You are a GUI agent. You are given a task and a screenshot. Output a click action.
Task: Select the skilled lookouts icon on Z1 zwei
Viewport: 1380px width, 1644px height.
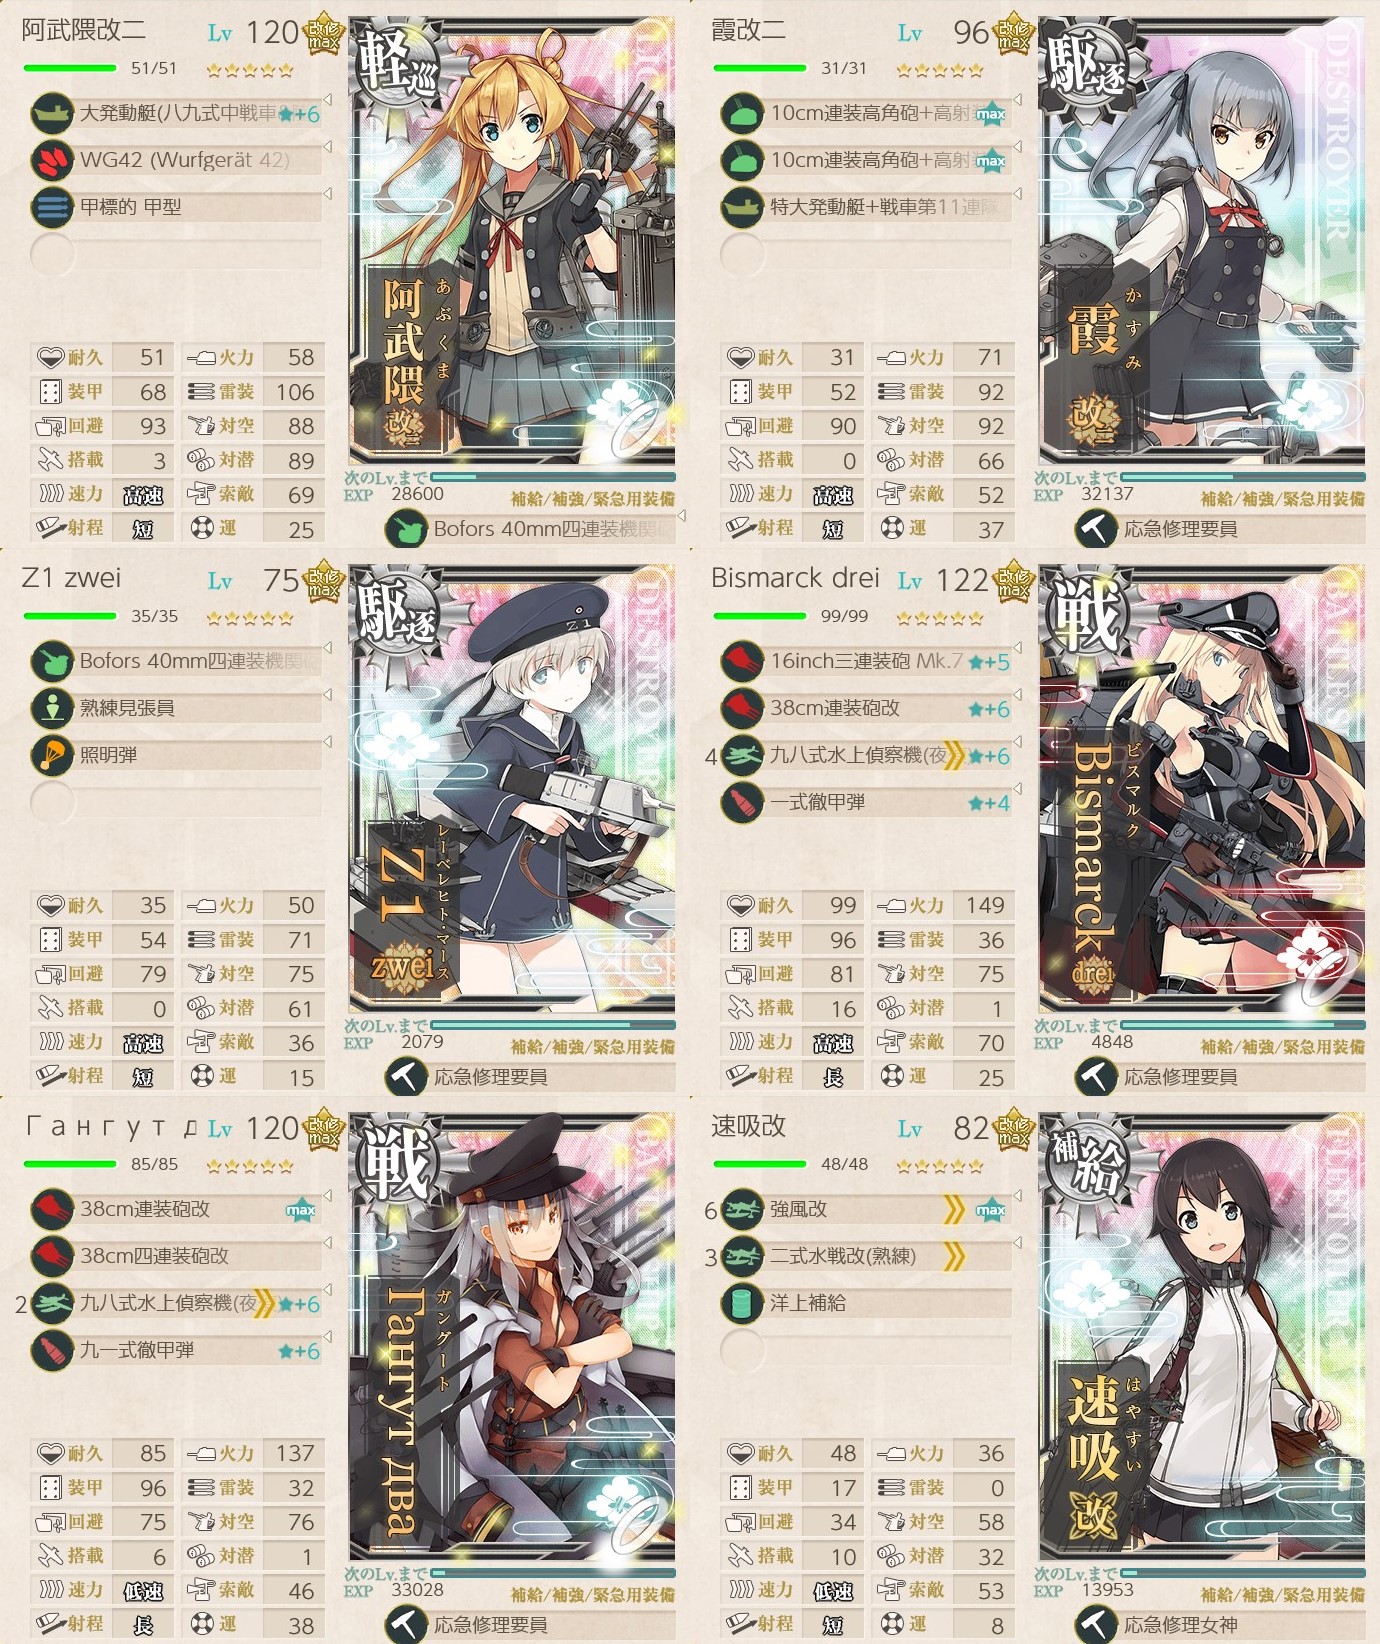coord(52,708)
